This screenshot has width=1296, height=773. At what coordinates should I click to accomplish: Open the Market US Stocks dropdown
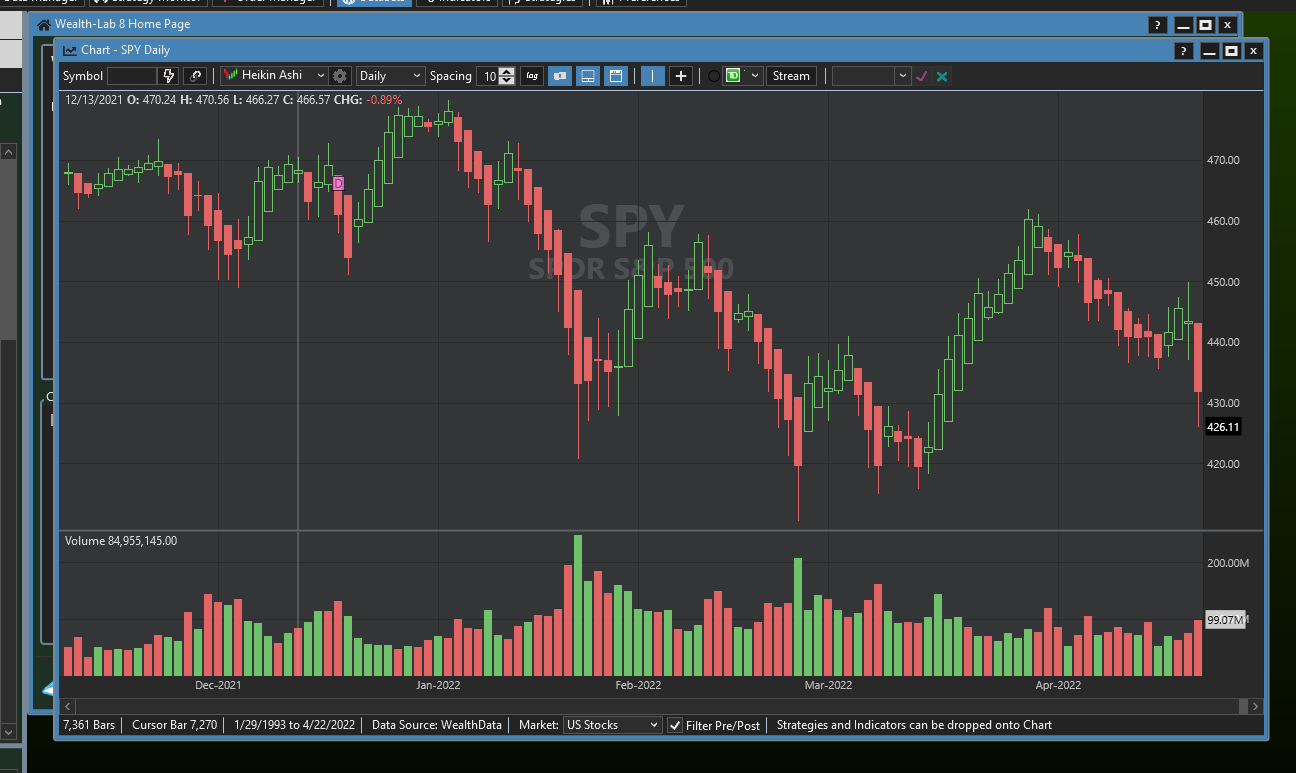pos(612,725)
